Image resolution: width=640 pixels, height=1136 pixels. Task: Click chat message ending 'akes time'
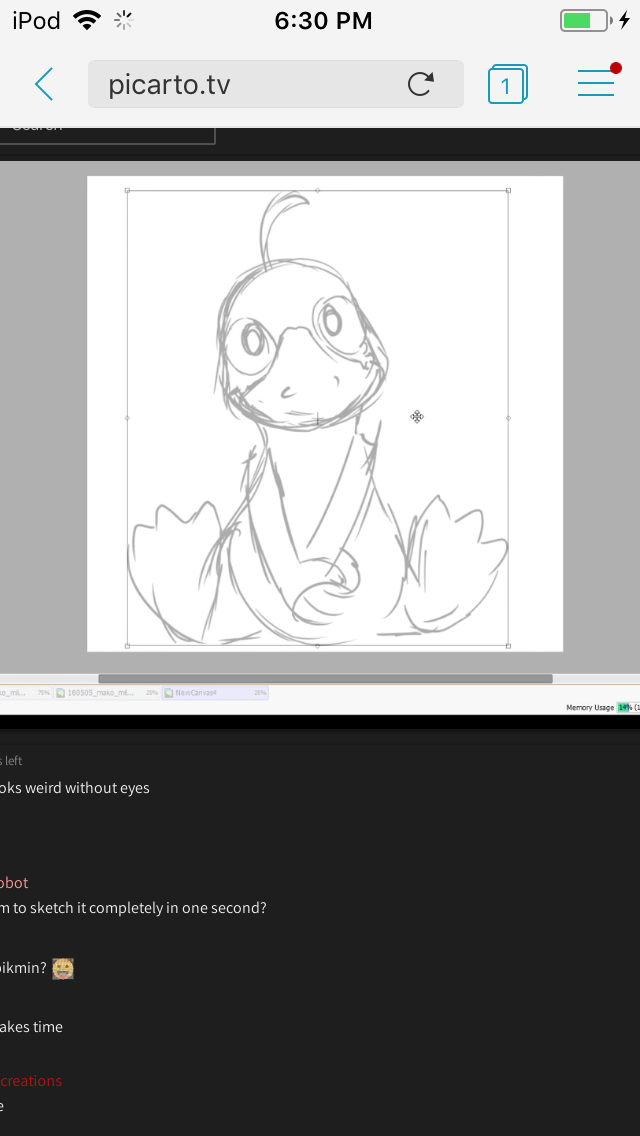pos(31,1027)
